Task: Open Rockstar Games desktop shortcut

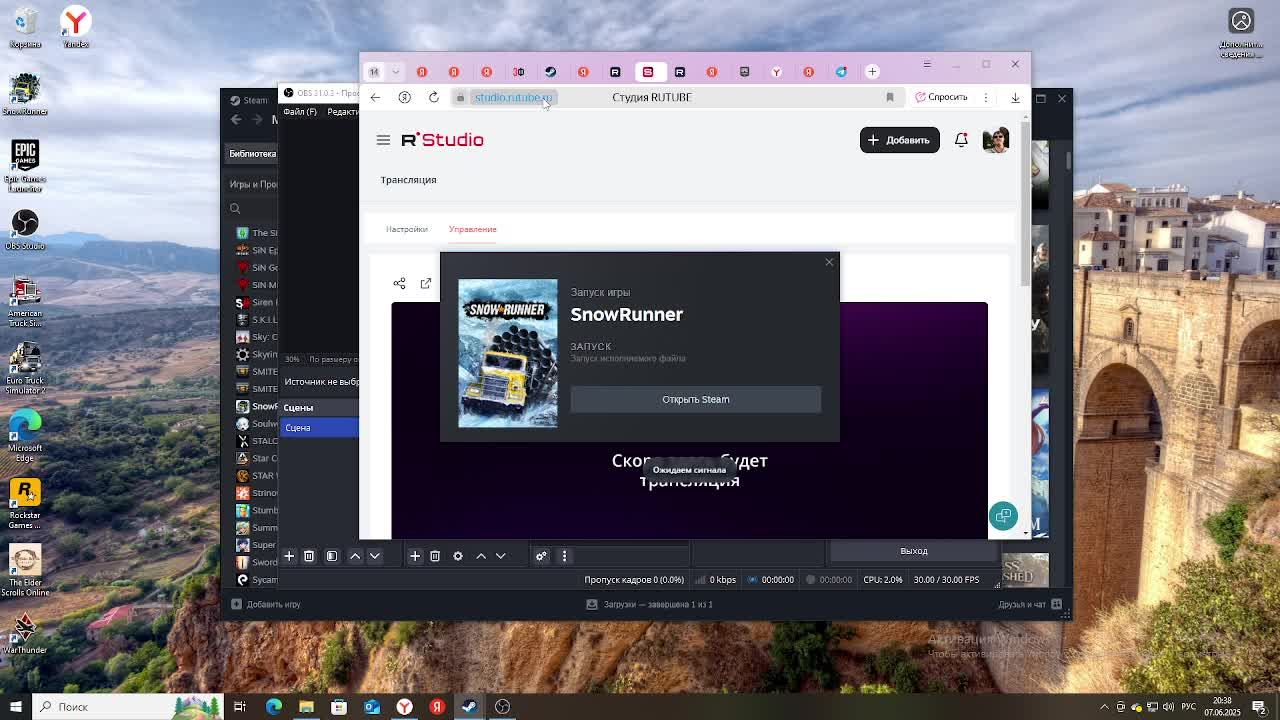Action: [25, 503]
